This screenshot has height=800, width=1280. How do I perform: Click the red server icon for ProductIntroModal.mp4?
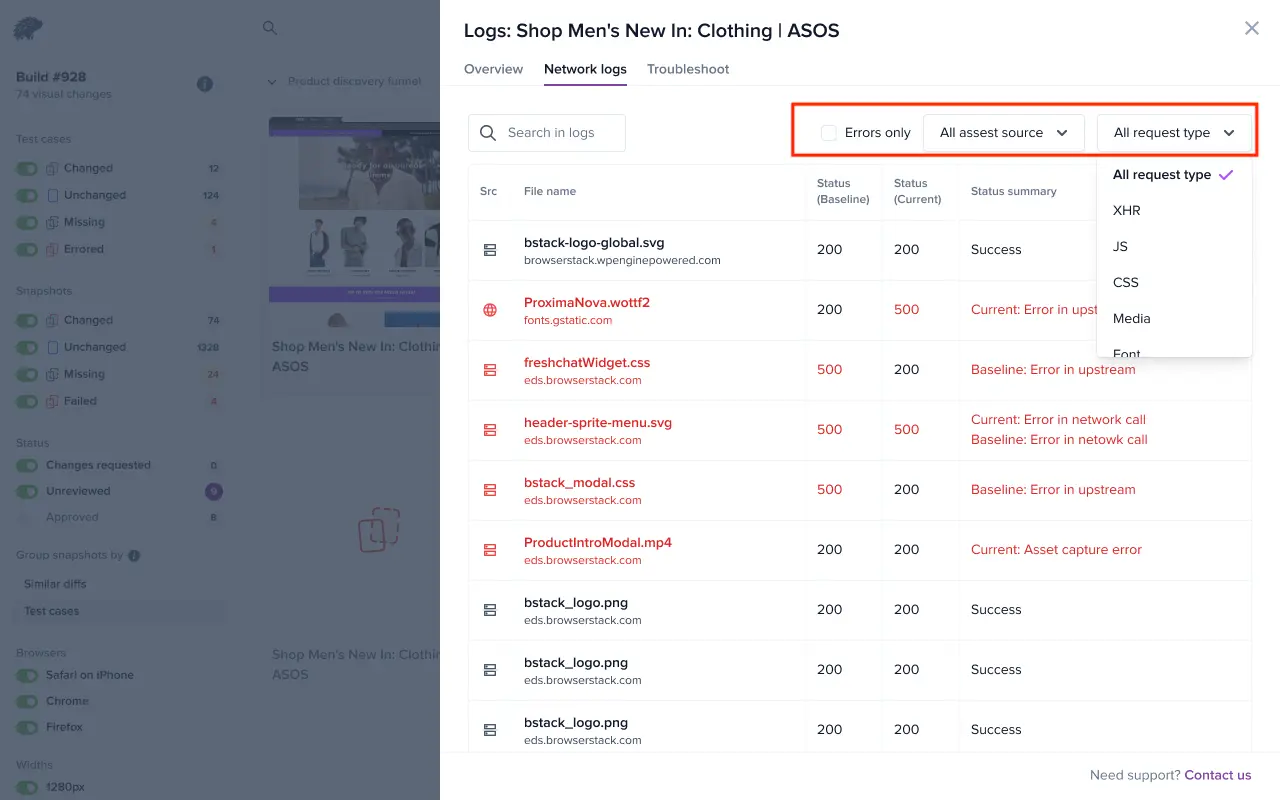[490, 550]
